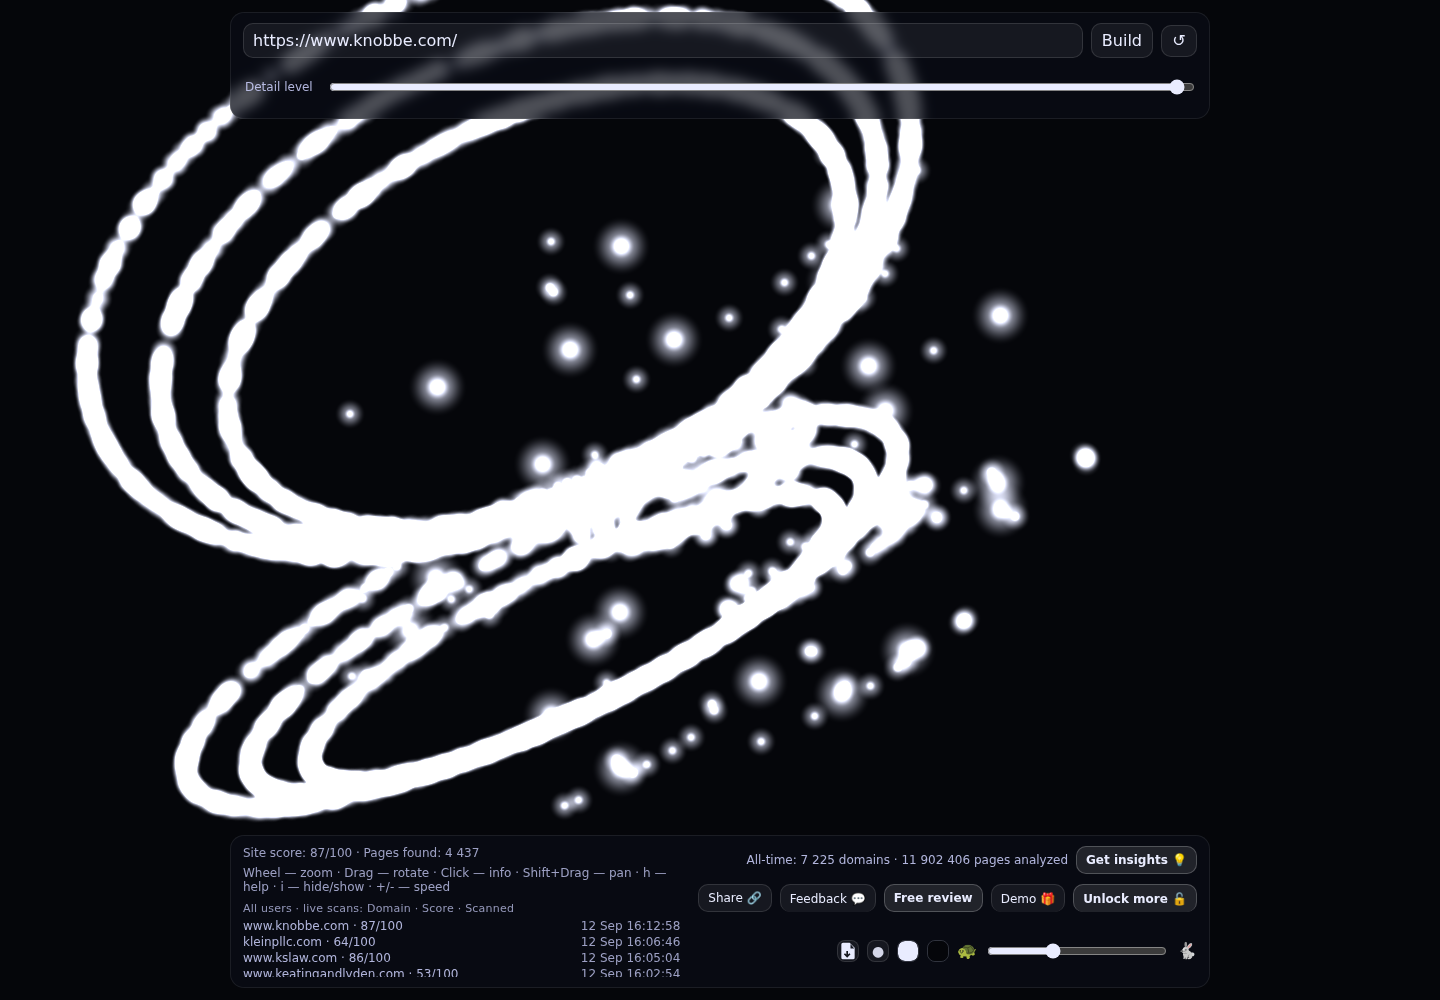Click the 'Detail level' label
Image resolution: width=1440 pixels, height=1000 pixels.
click(x=279, y=87)
